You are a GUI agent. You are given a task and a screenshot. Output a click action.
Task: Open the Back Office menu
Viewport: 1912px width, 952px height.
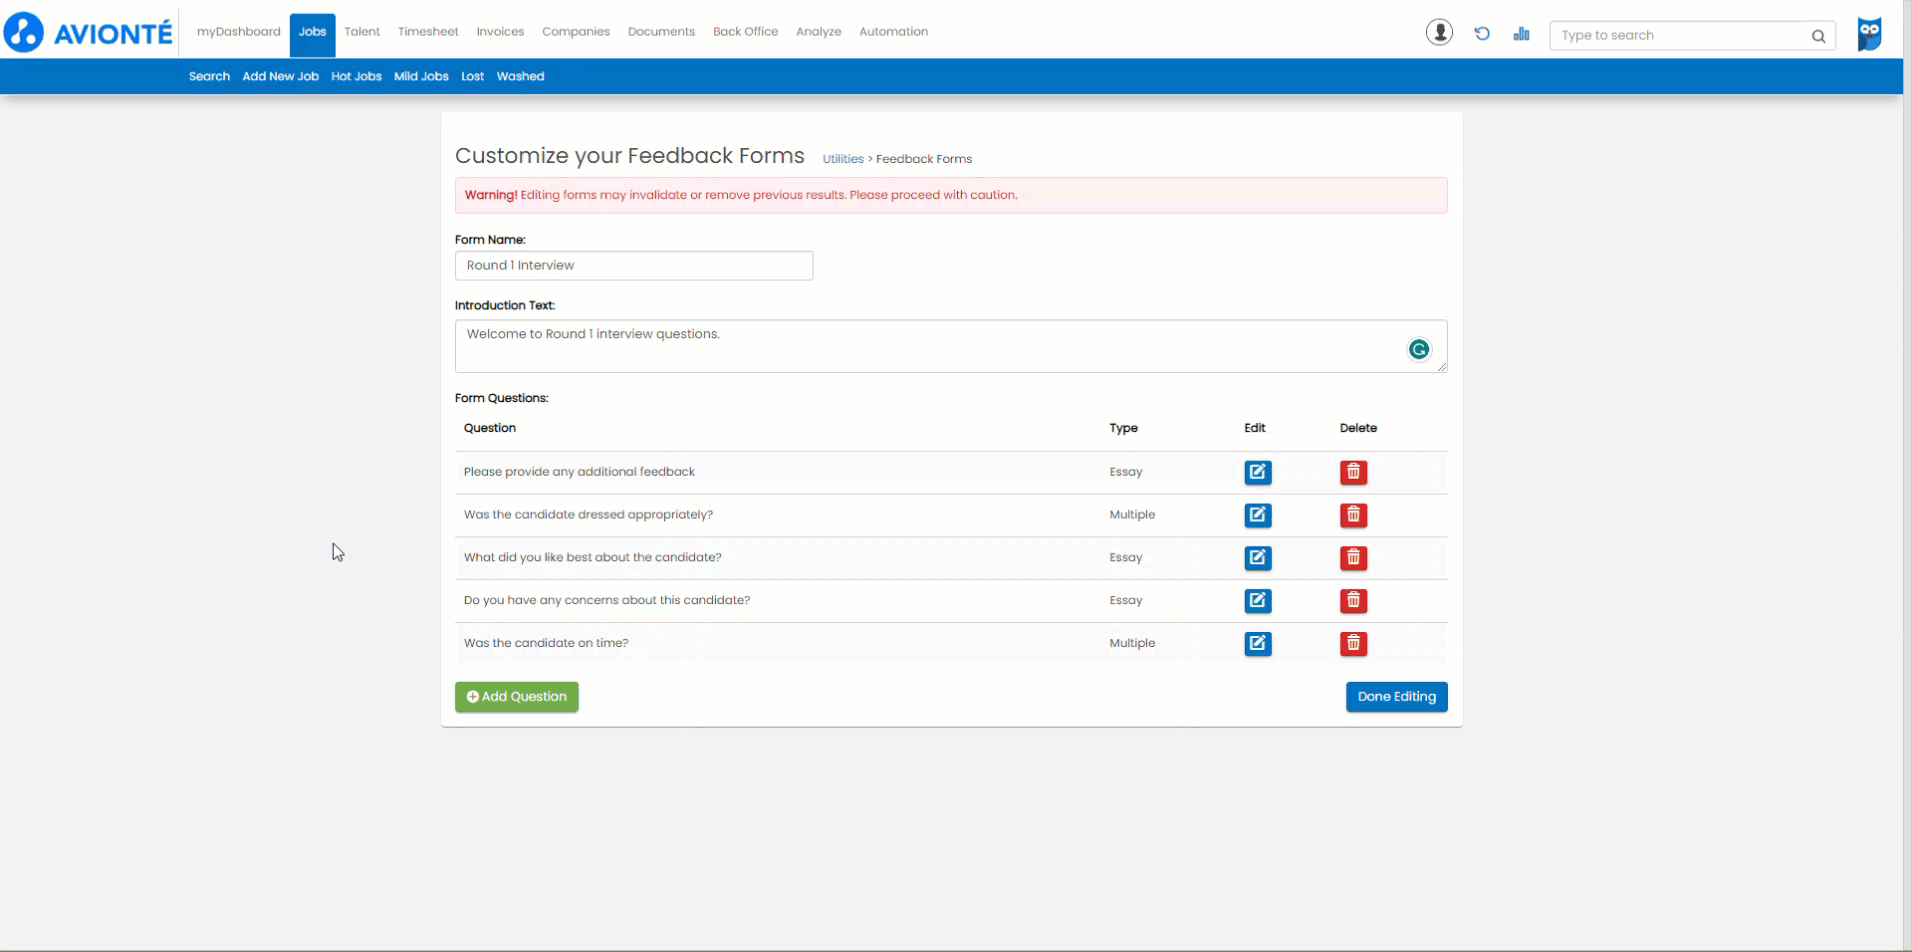(x=745, y=32)
